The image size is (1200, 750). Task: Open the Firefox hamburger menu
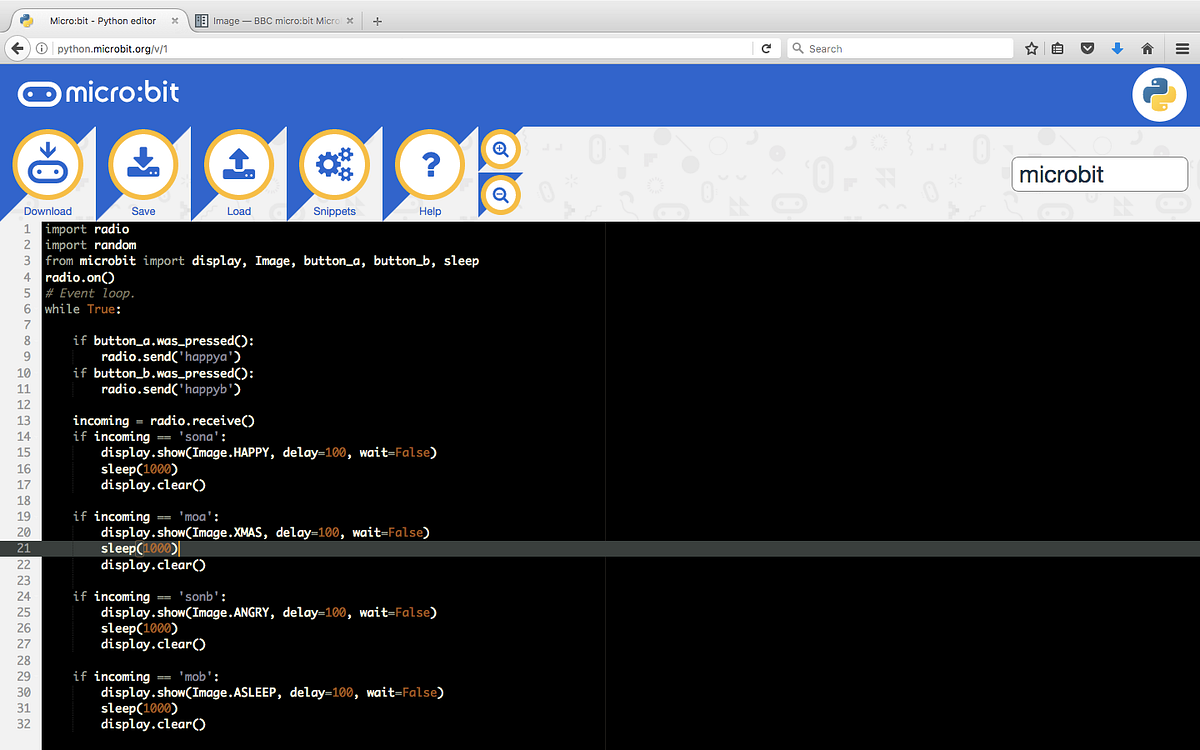pyautogui.click(x=1182, y=47)
